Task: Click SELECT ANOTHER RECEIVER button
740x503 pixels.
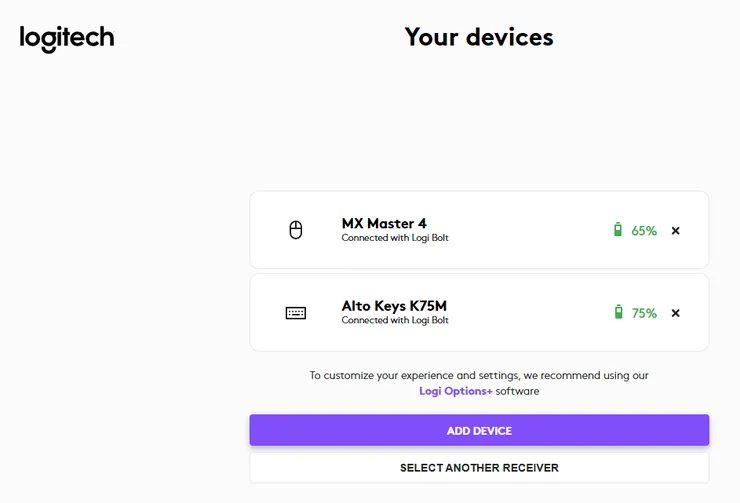Action: pyautogui.click(x=479, y=468)
